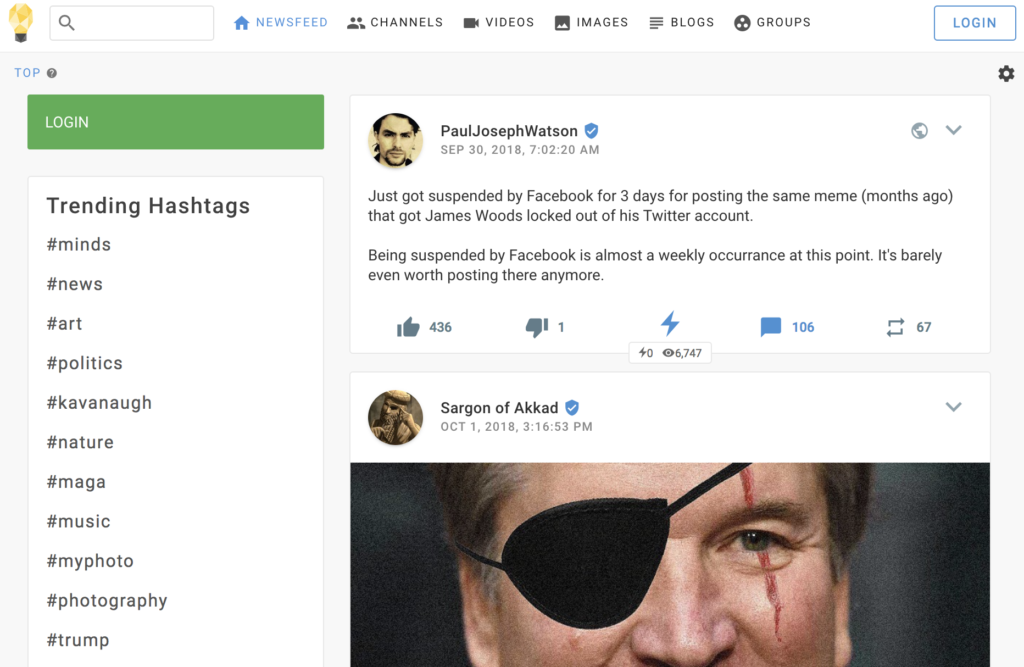This screenshot has height=667, width=1024.
Task: Open Sargon of Akkad's profile avatar
Action: pos(395,417)
